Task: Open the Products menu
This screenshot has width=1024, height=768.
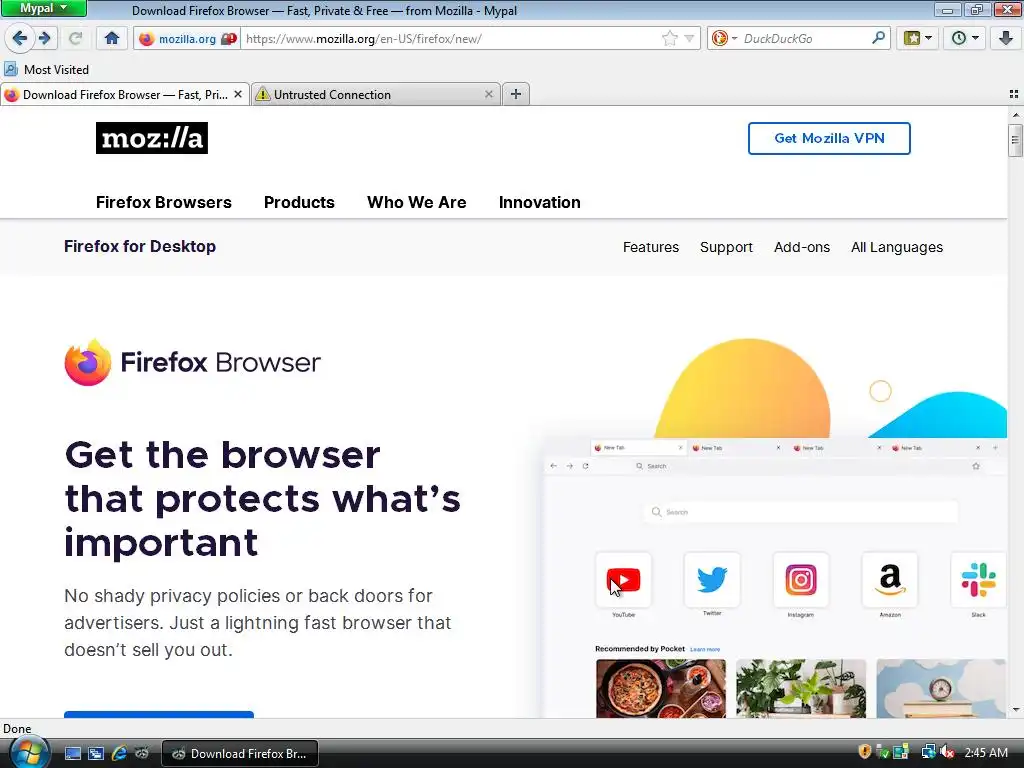Action: click(299, 202)
